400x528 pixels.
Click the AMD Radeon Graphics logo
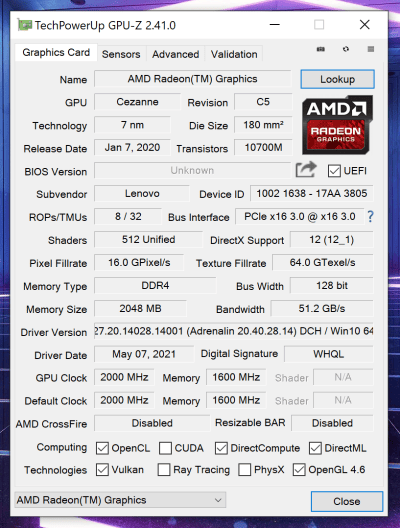tap(337, 125)
